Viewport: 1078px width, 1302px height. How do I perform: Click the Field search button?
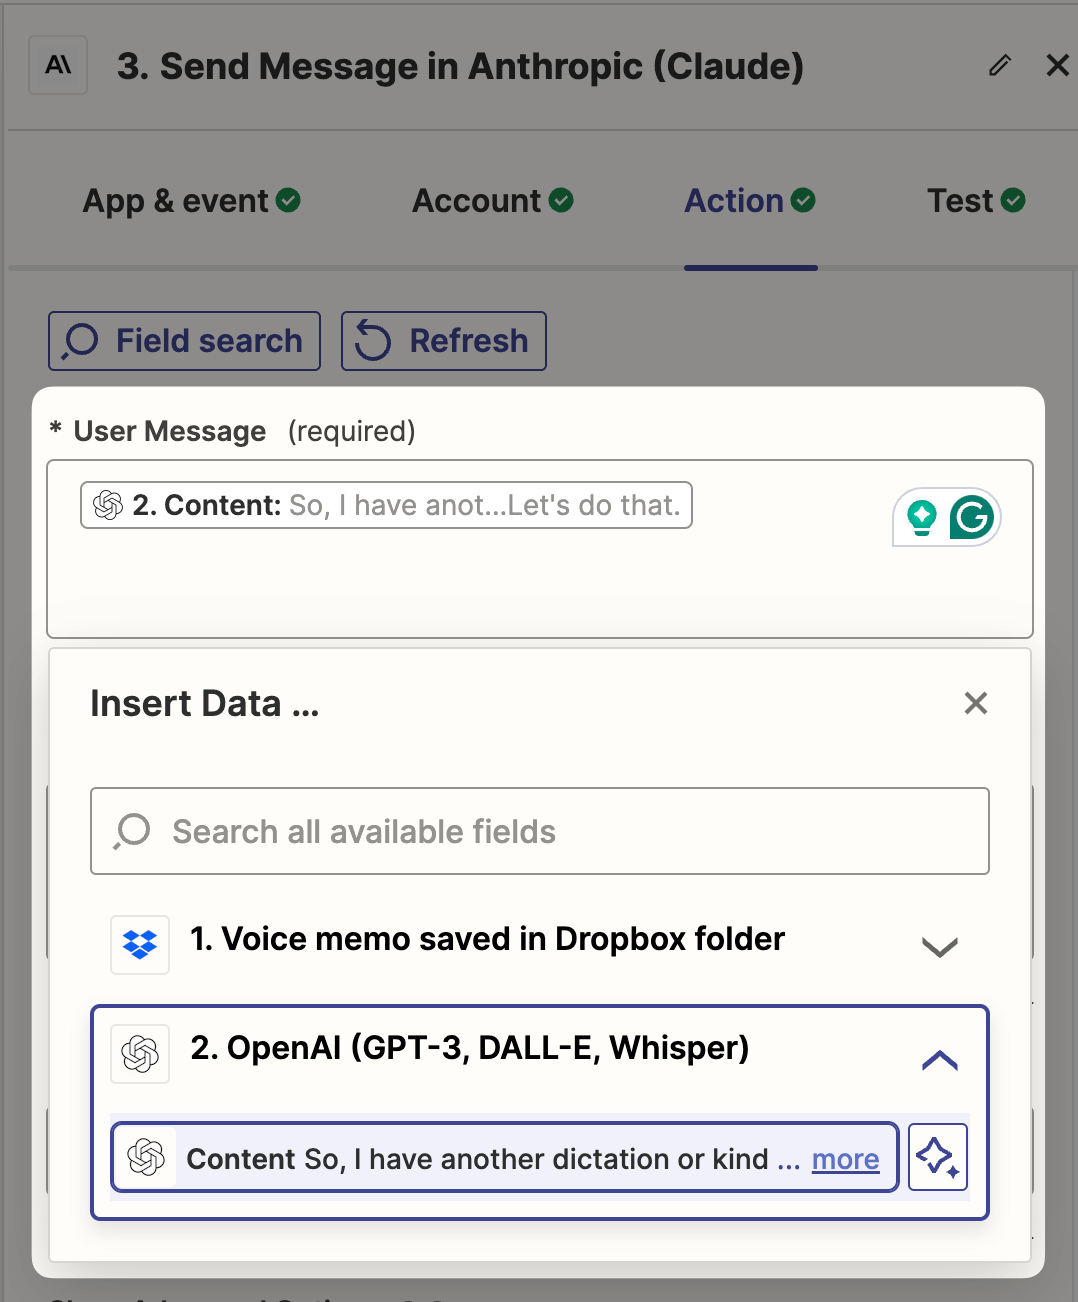click(x=185, y=341)
